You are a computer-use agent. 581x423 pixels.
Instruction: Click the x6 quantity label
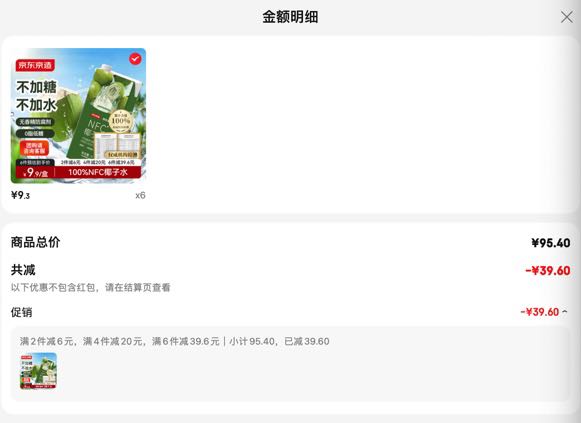coord(140,196)
